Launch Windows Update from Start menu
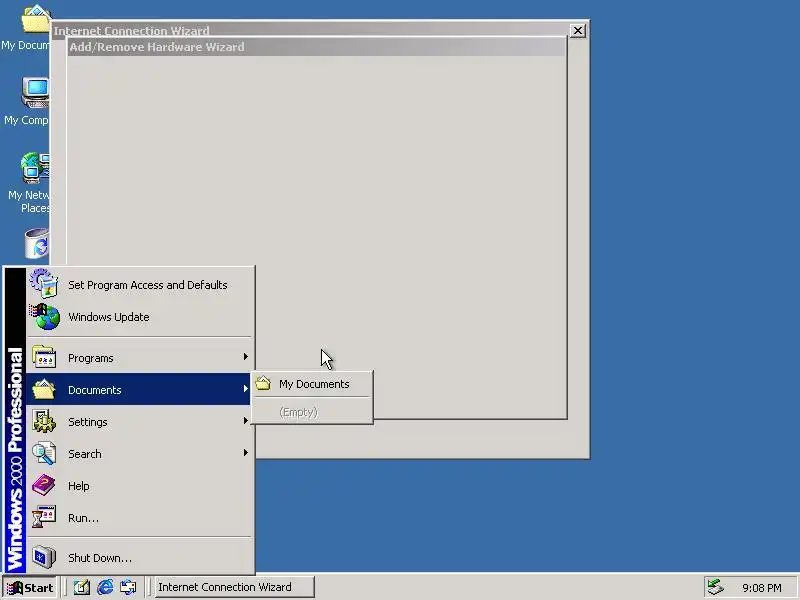 [x=138, y=317]
